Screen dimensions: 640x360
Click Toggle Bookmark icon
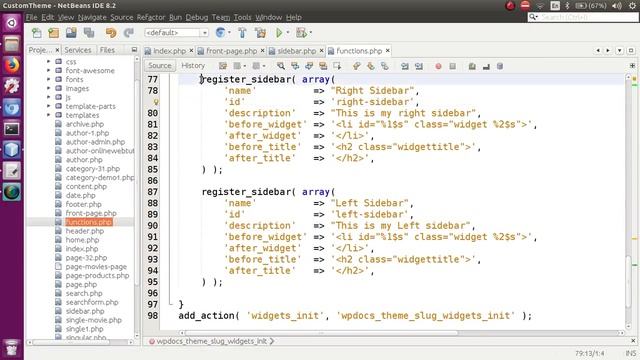click(x=384, y=66)
